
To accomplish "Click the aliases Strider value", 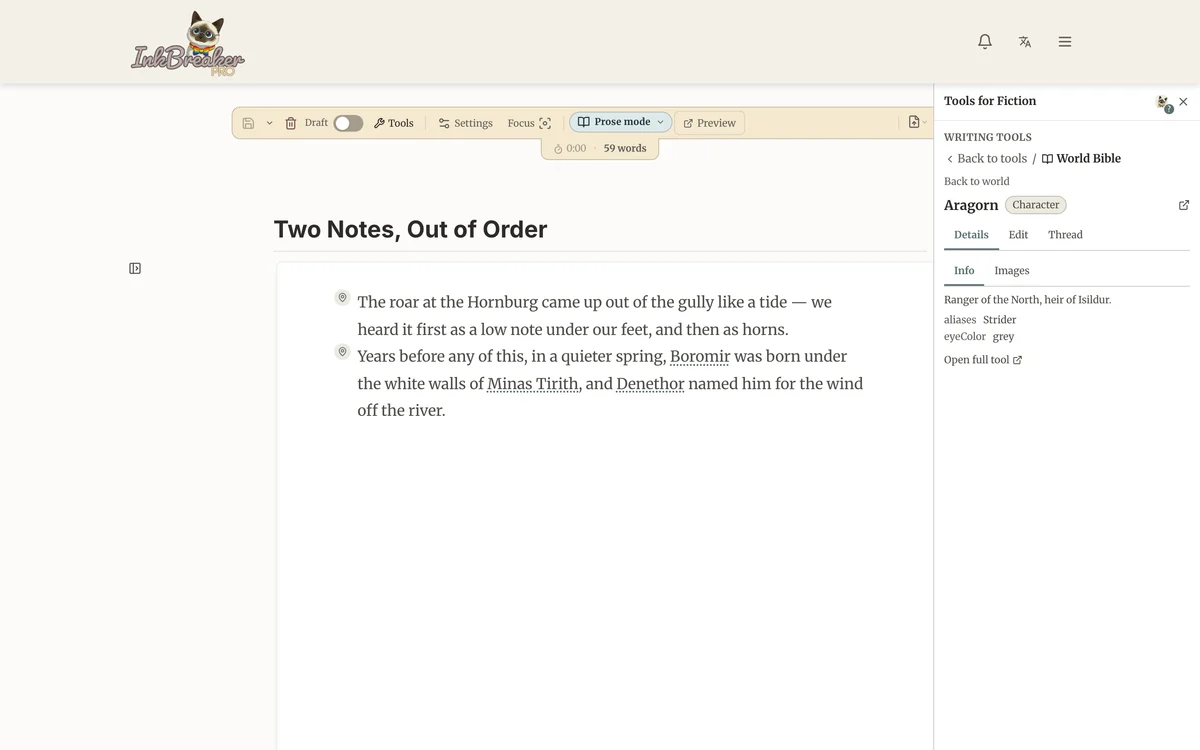I will pyautogui.click(x=999, y=320).
